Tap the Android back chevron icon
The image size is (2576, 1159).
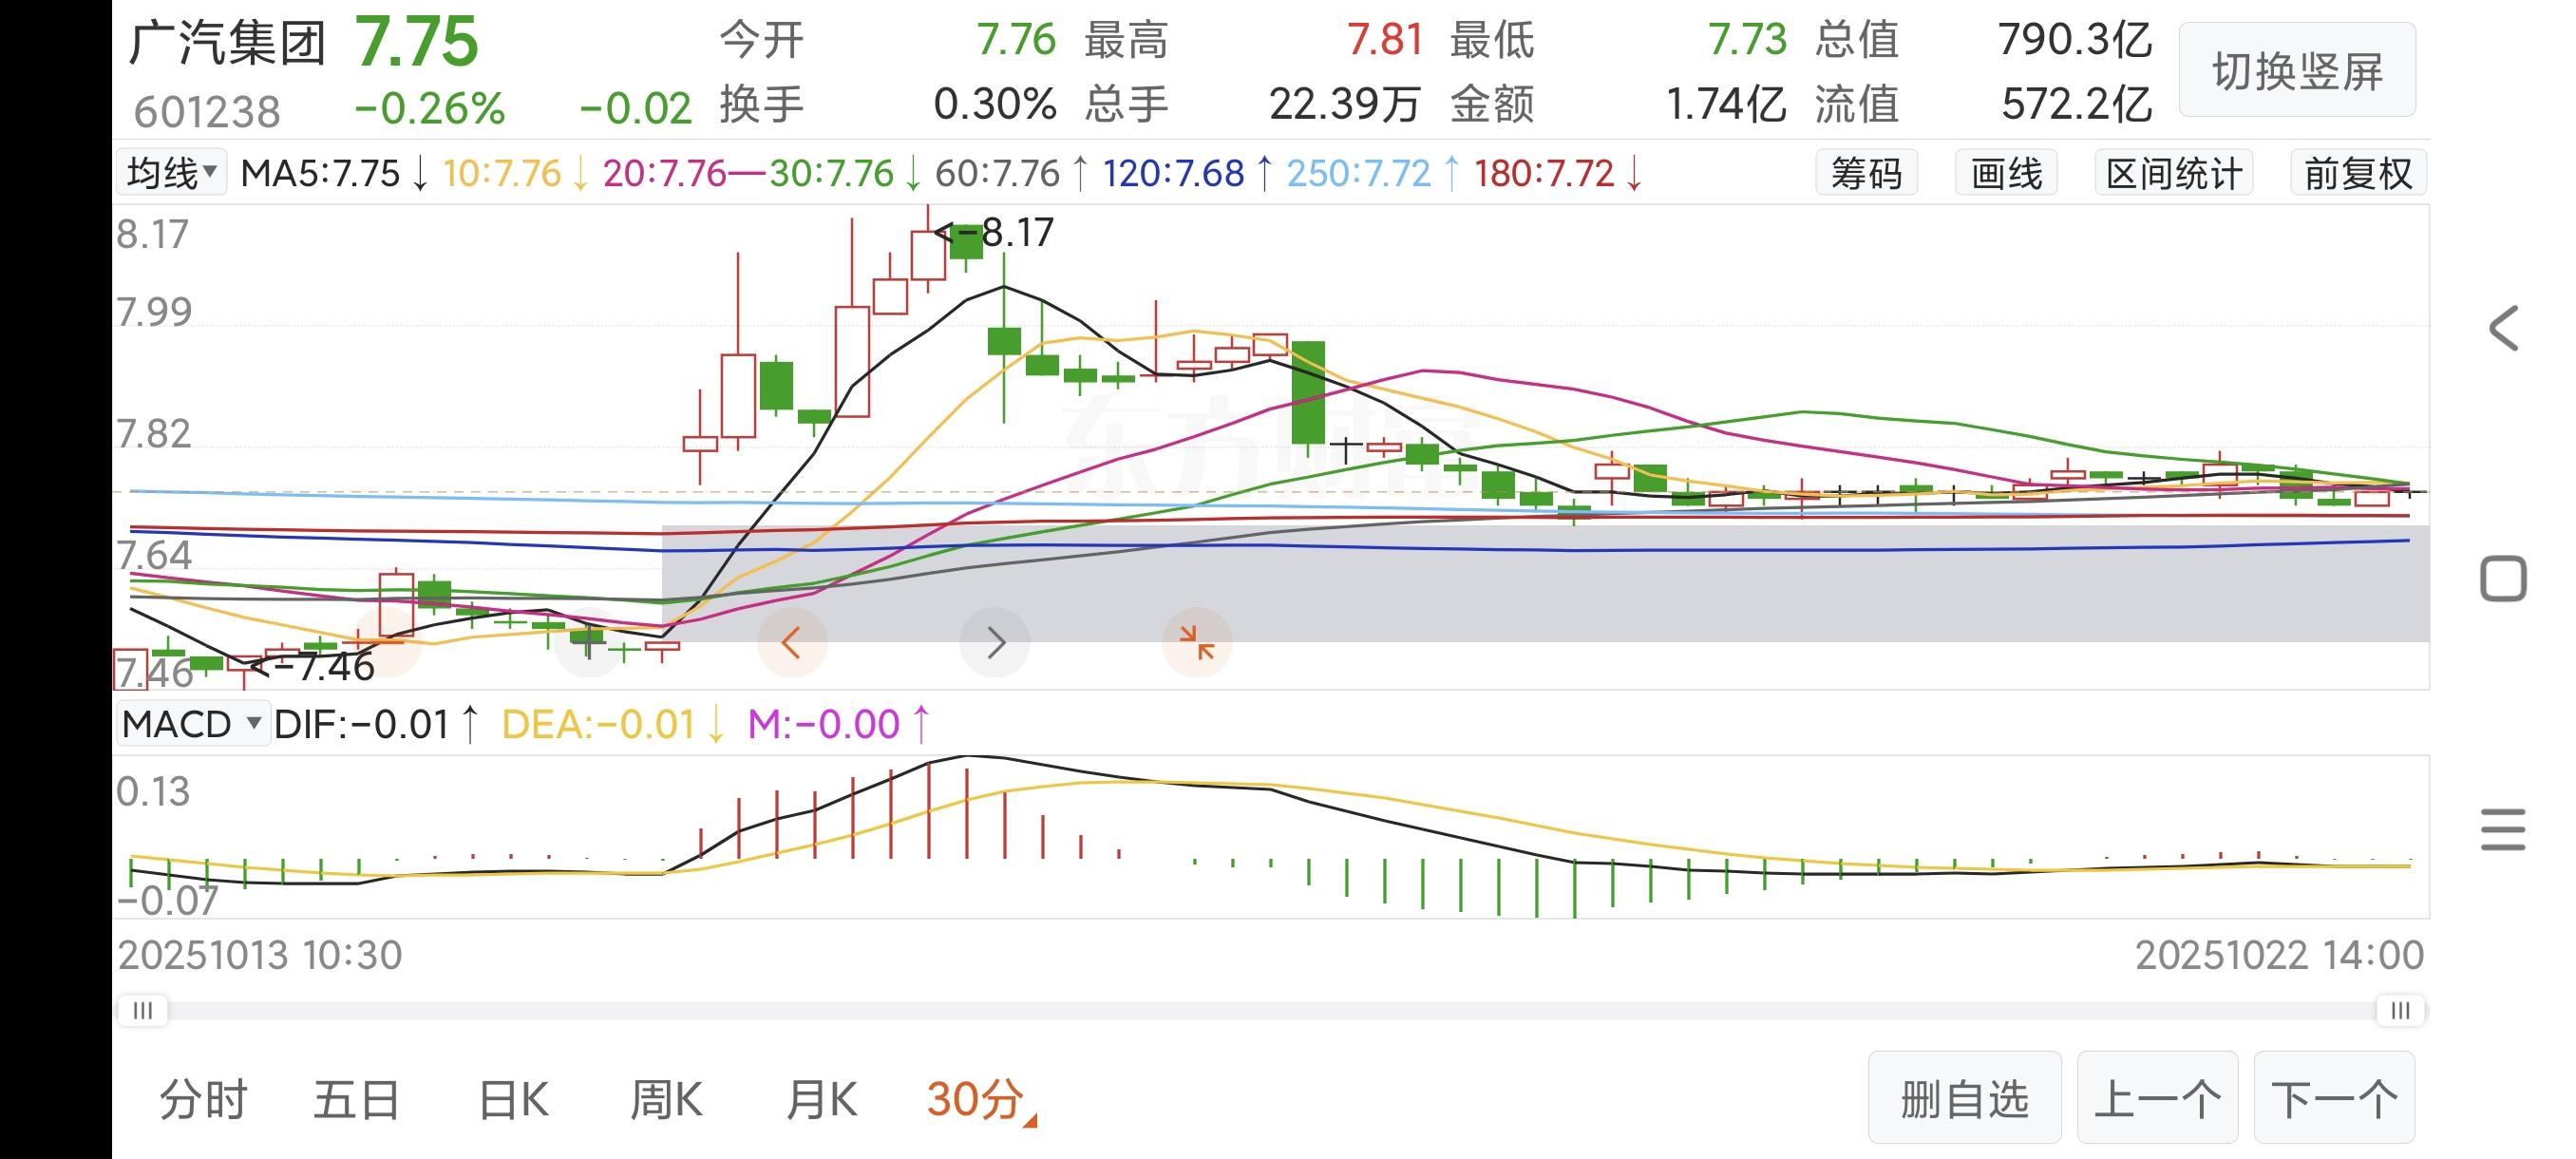click(x=2503, y=329)
